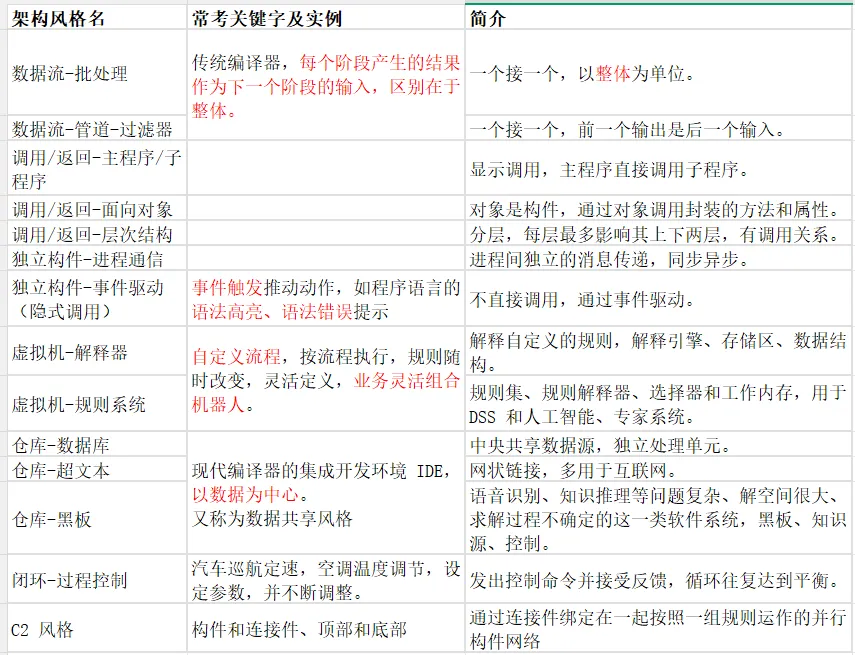Click empty keyword cell beside '调用/返回-面向对象'
Image resolution: width=855 pixels, height=655 pixels.
coord(326,208)
